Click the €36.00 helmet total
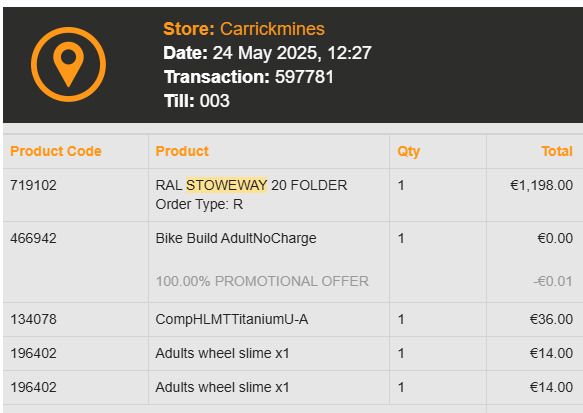The height and width of the screenshot is (413, 583). coord(551,319)
